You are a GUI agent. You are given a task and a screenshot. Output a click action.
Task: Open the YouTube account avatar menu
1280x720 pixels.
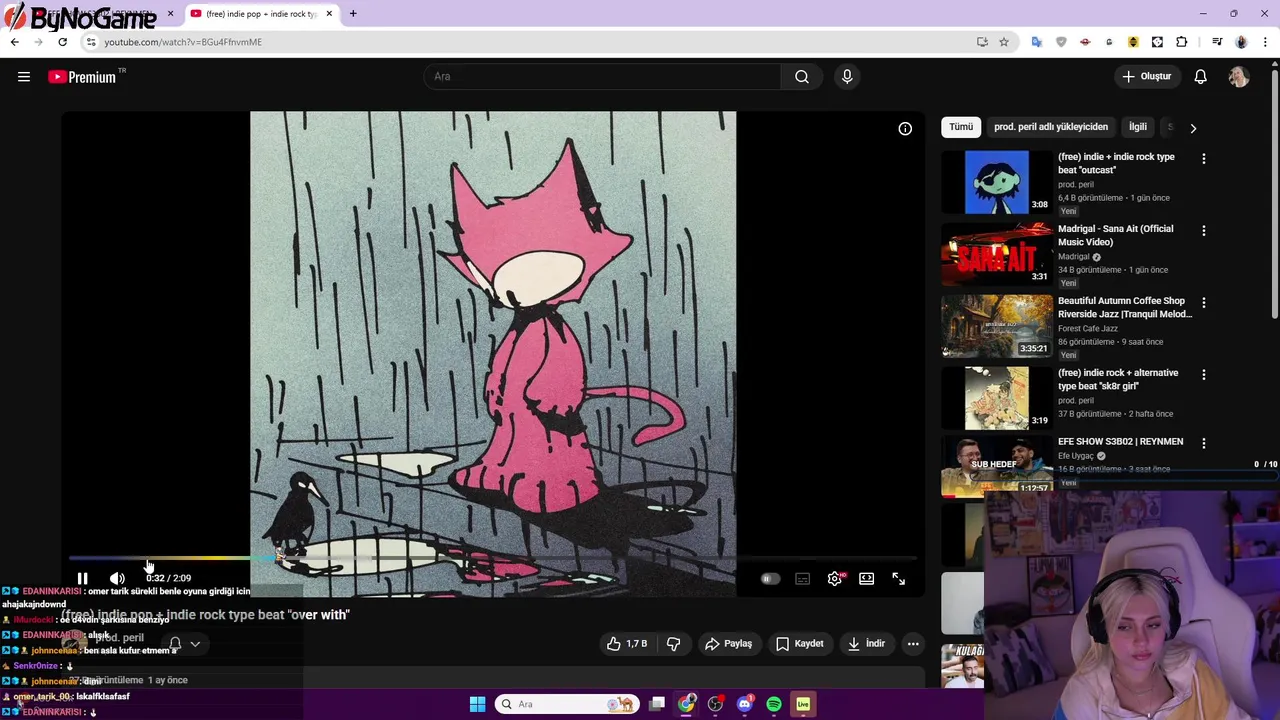1239,77
